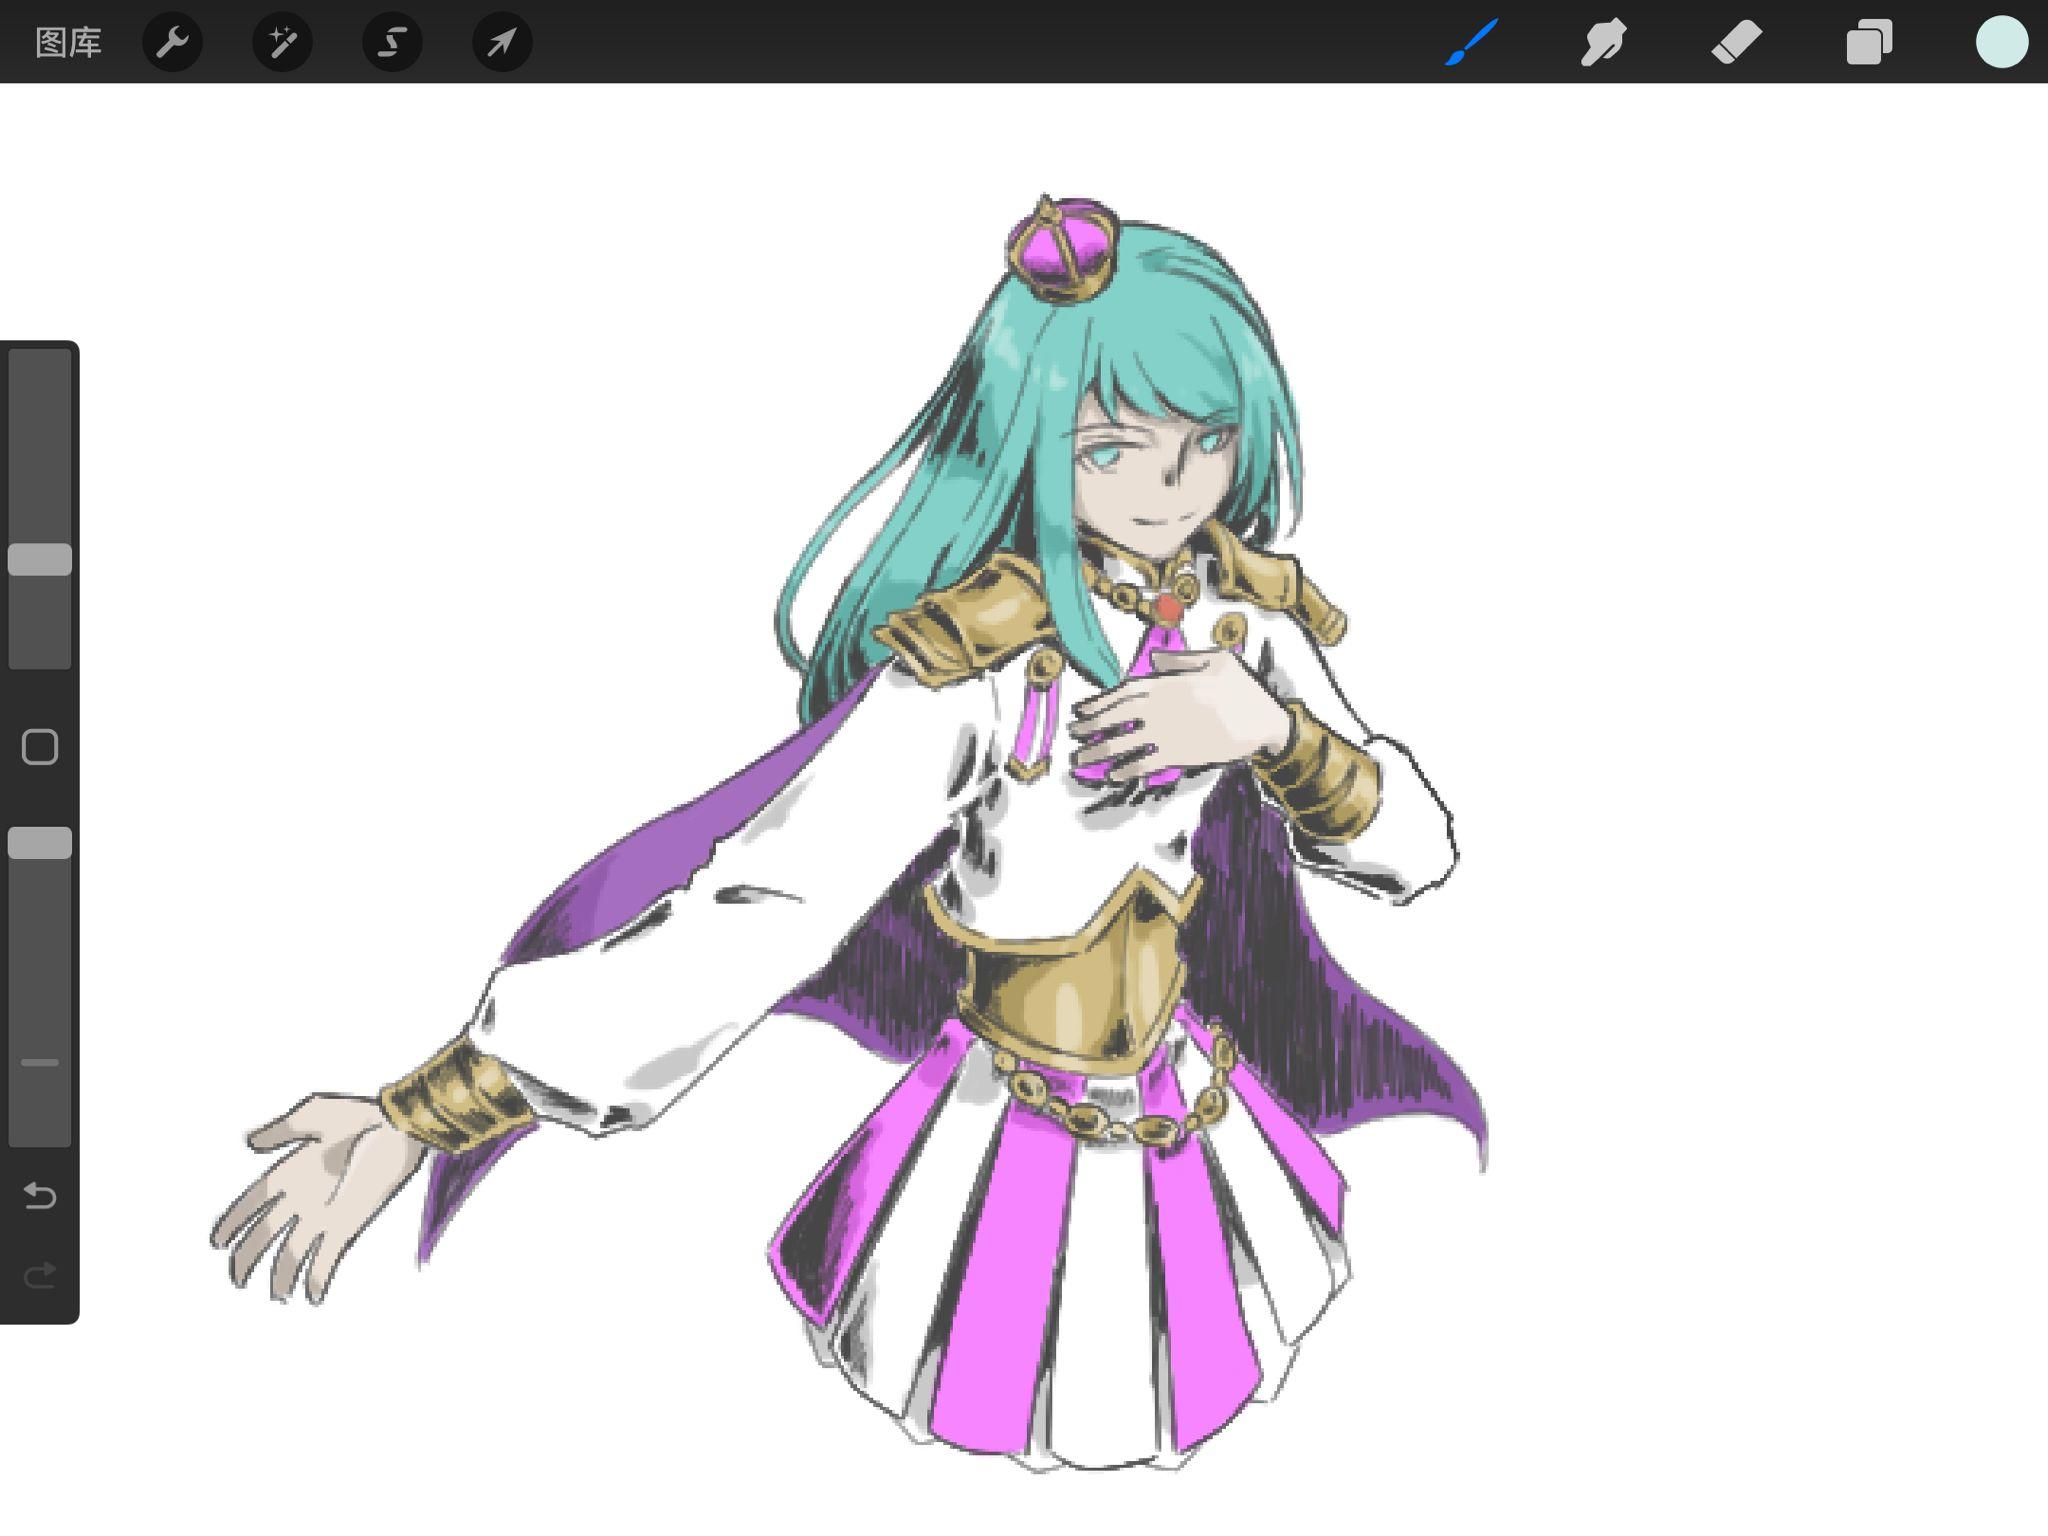Open the Actions wrench menu
Viewport: 2048px width, 1536px height.
tap(173, 42)
